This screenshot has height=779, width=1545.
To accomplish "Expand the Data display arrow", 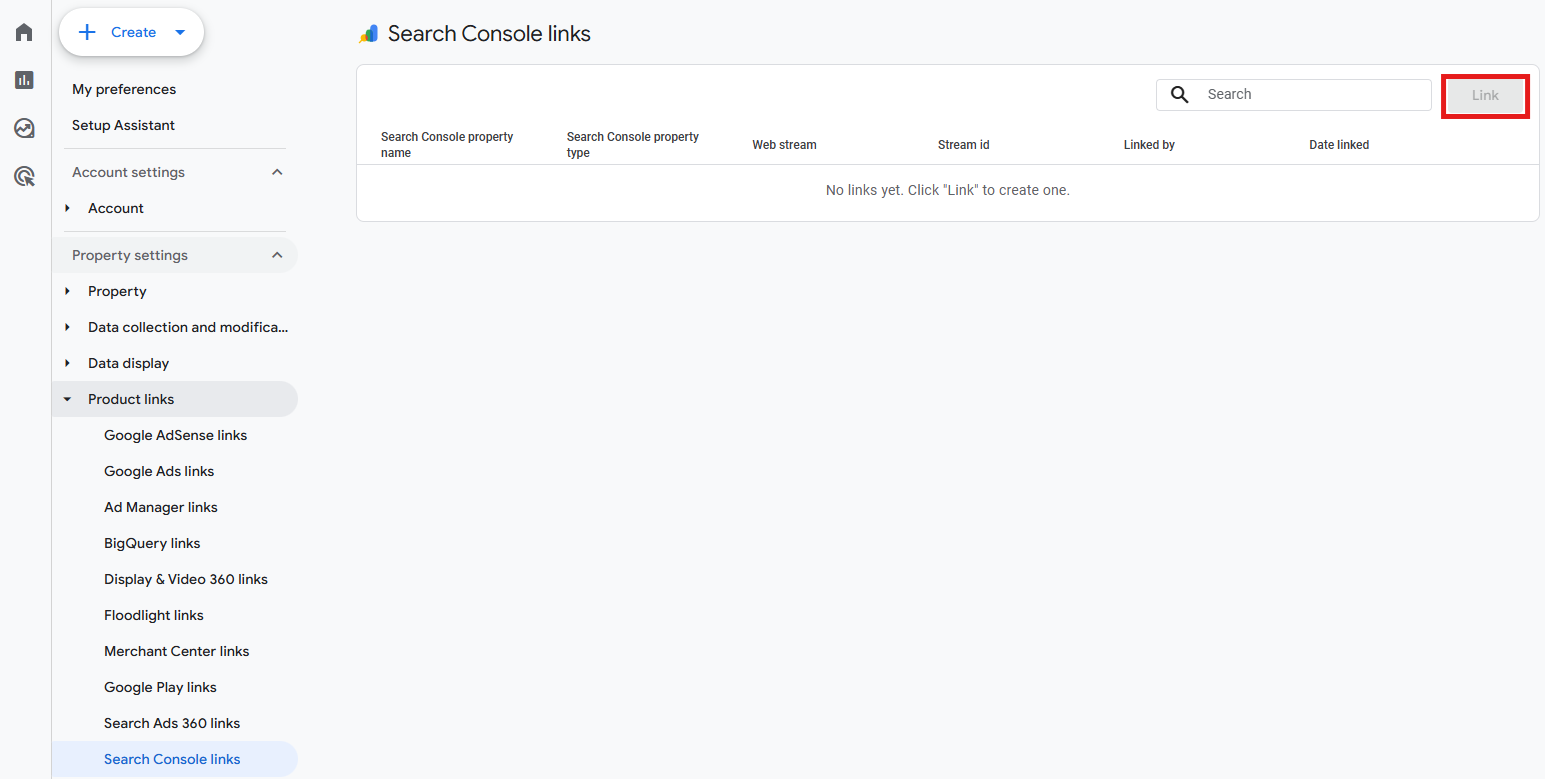I will coord(67,363).
